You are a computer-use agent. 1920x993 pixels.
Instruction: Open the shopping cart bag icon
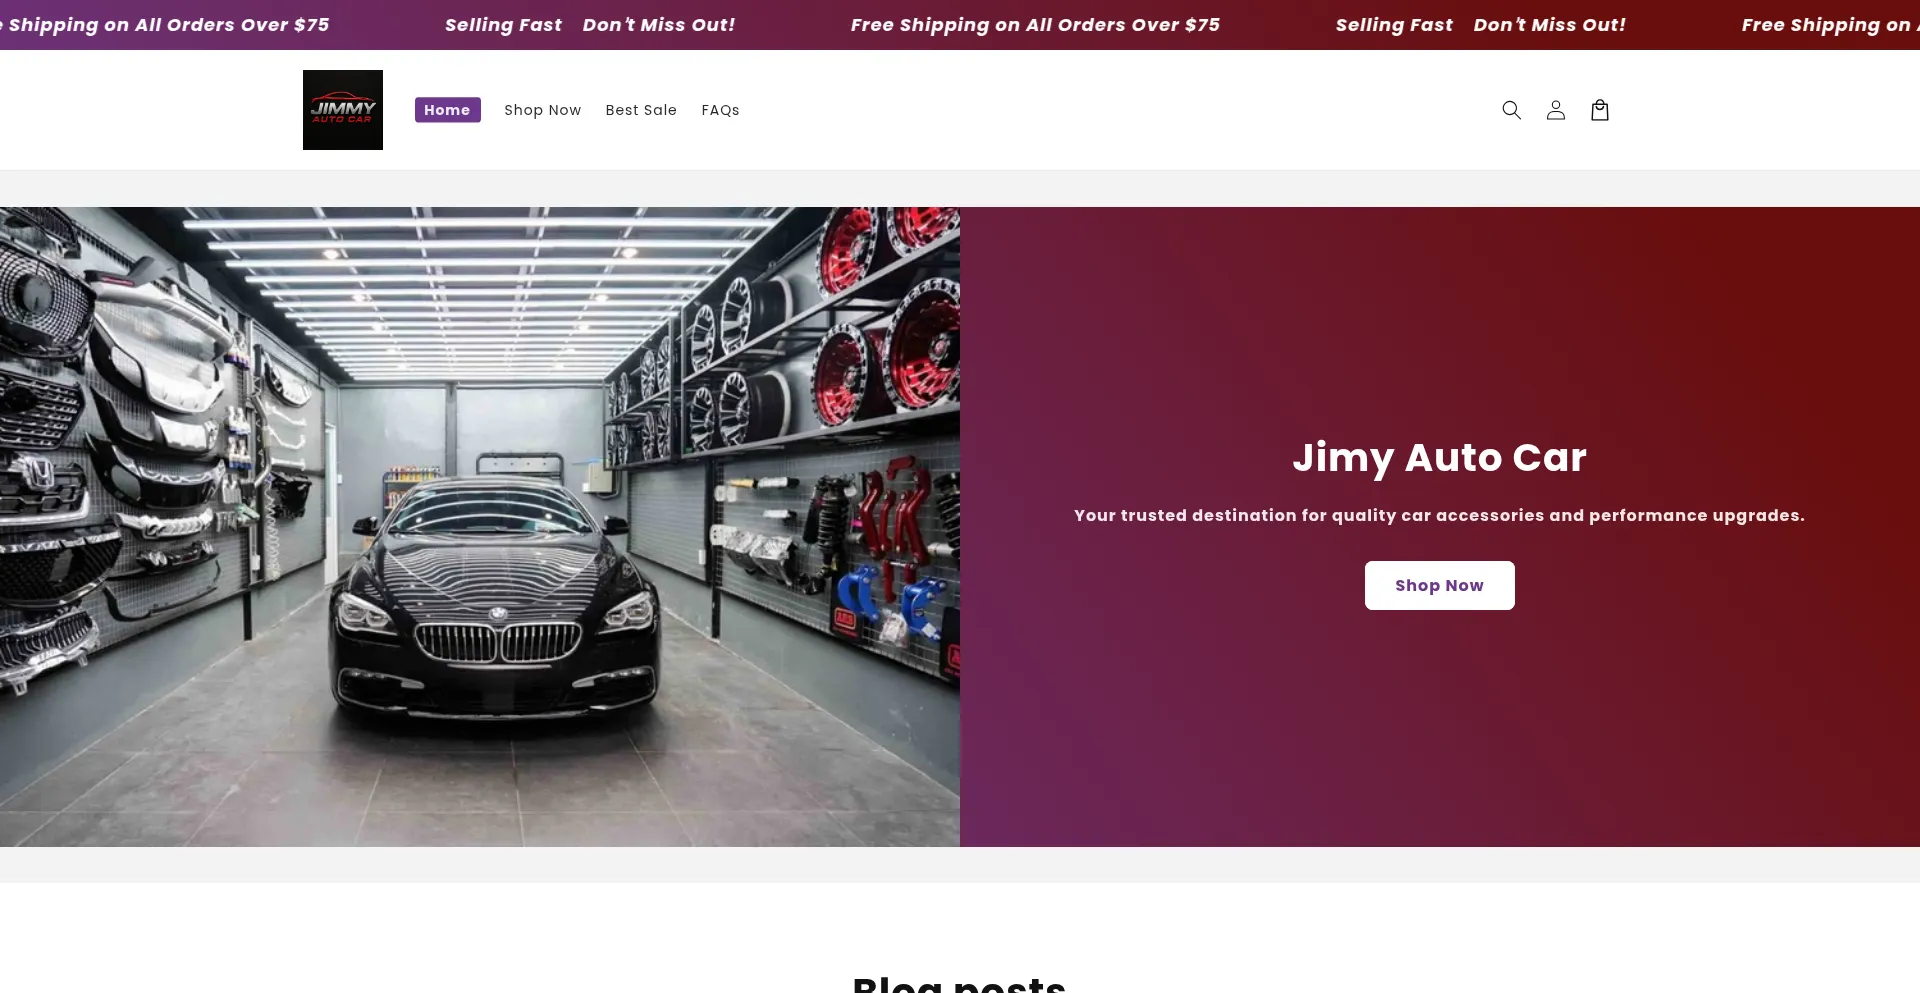pyautogui.click(x=1599, y=110)
